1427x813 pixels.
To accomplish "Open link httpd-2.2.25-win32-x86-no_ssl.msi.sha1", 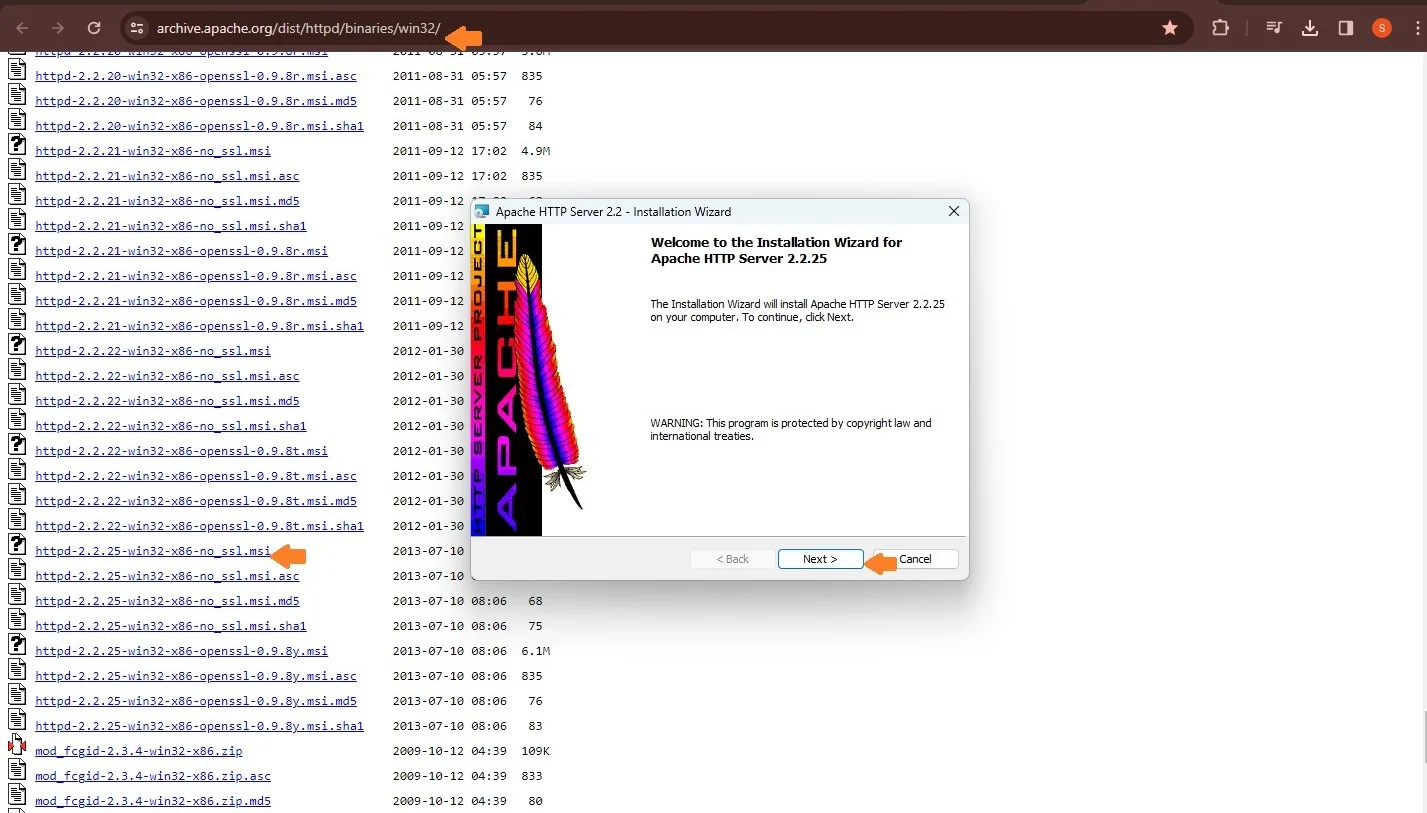I will (171, 626).
